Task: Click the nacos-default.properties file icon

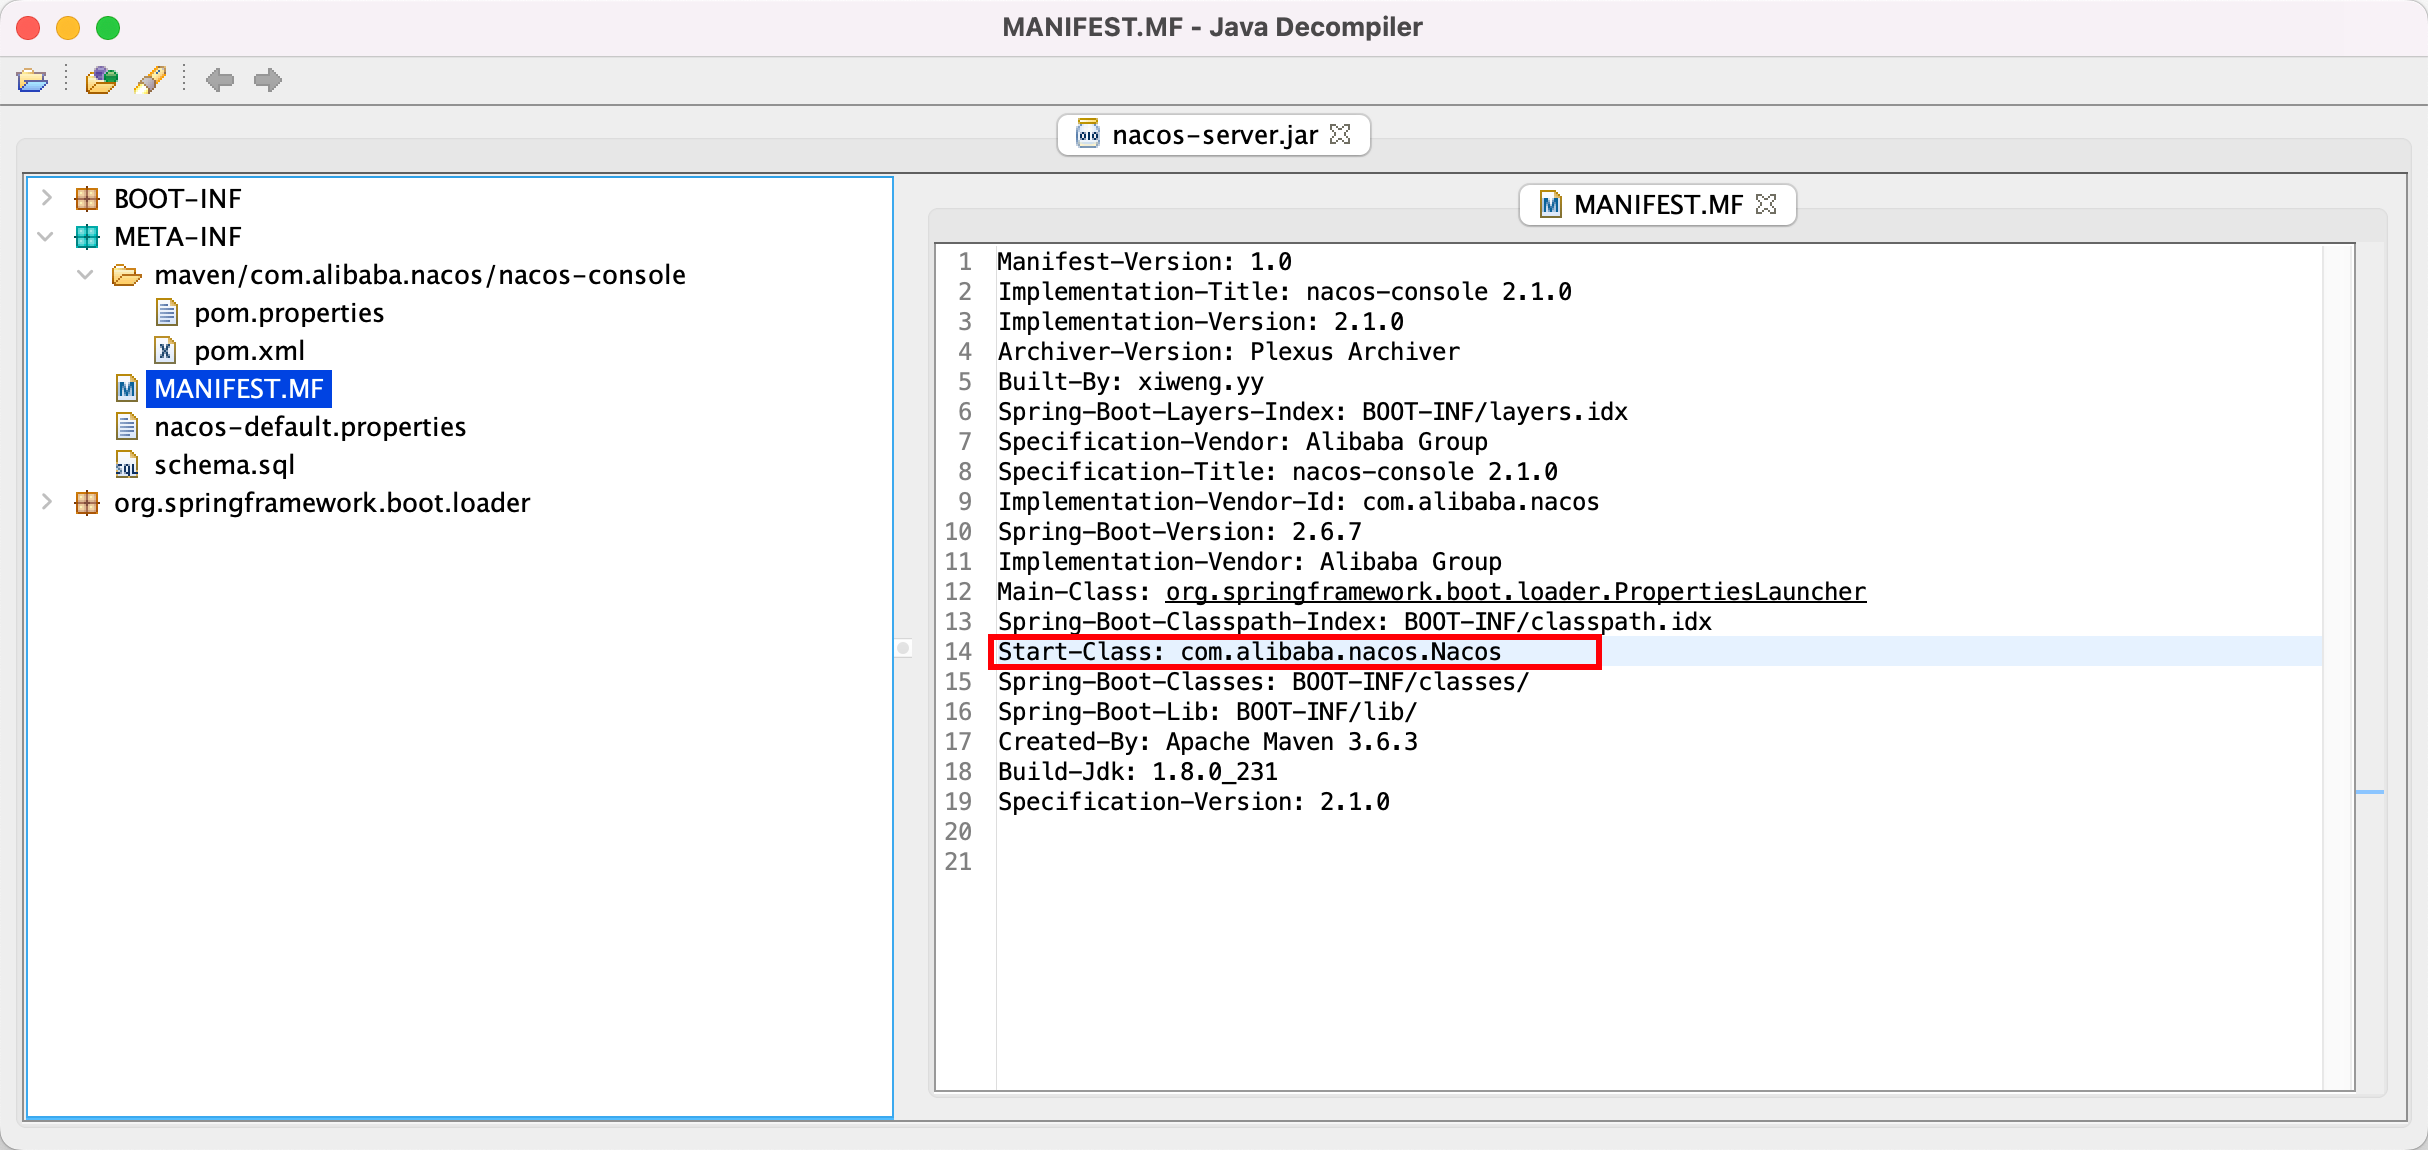Action: coord(127,427)
